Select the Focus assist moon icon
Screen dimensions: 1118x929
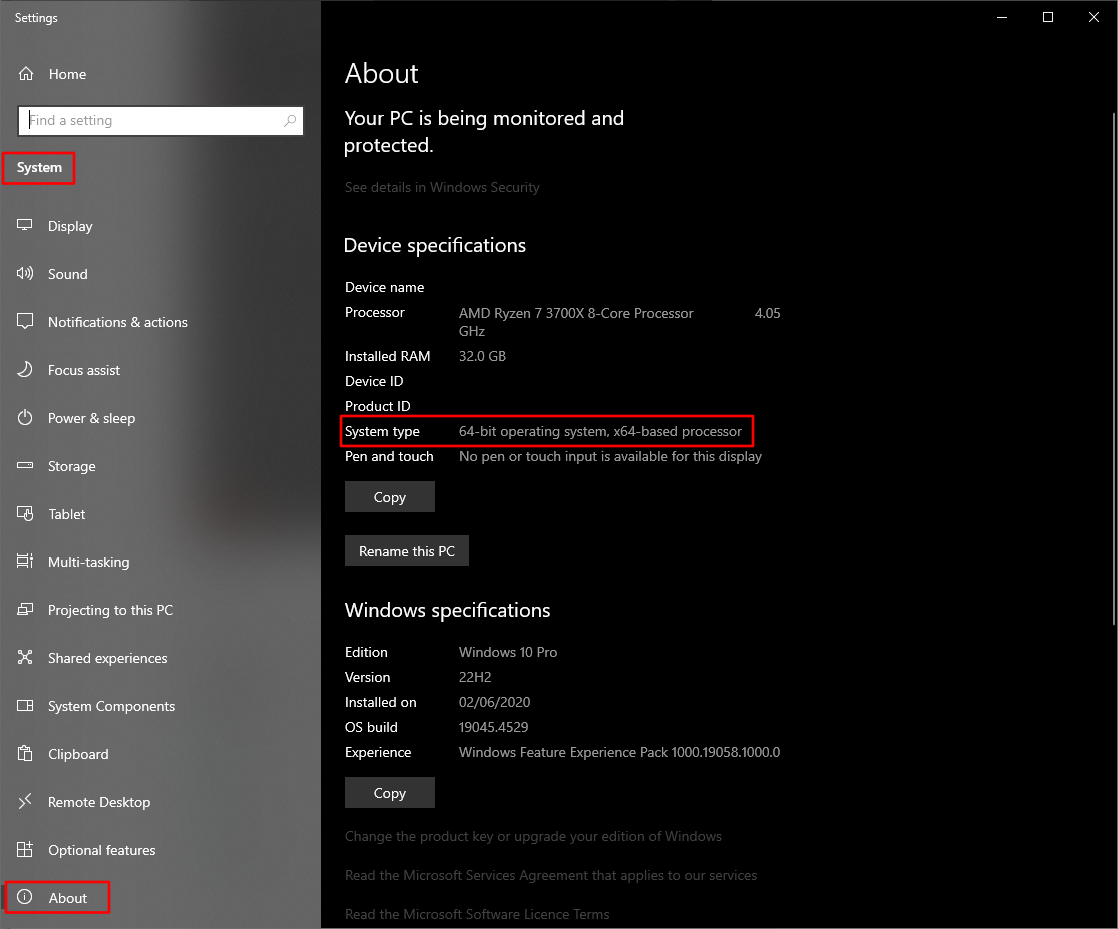pyautogui.click(x=26, y=370)
